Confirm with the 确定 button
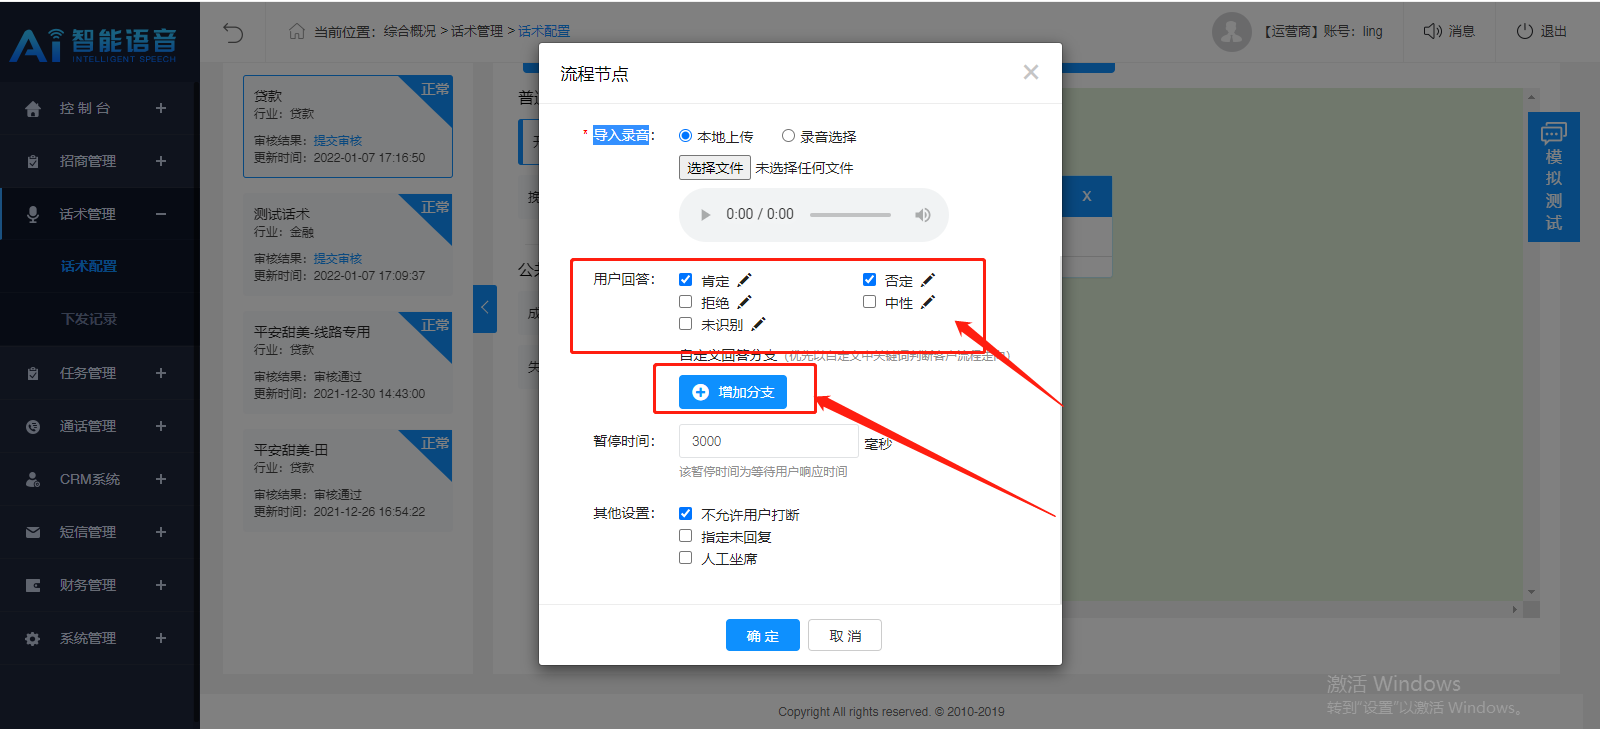1600x729 pixels. pos(763,635)
